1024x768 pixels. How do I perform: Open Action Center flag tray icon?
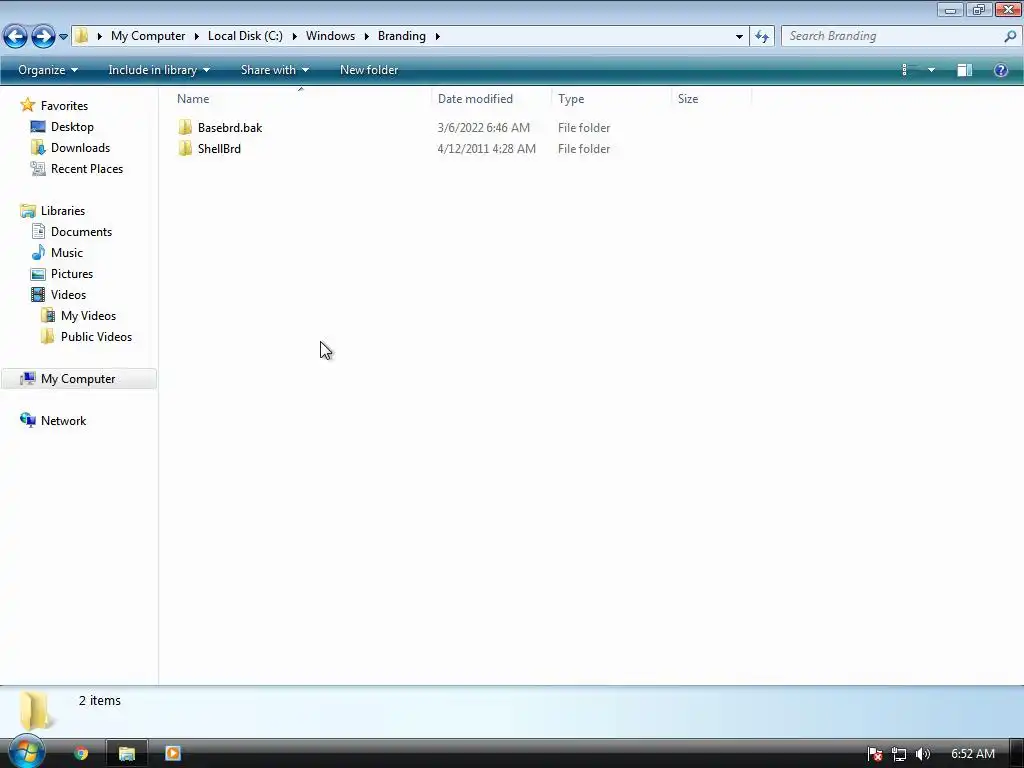tap(875, 754)
